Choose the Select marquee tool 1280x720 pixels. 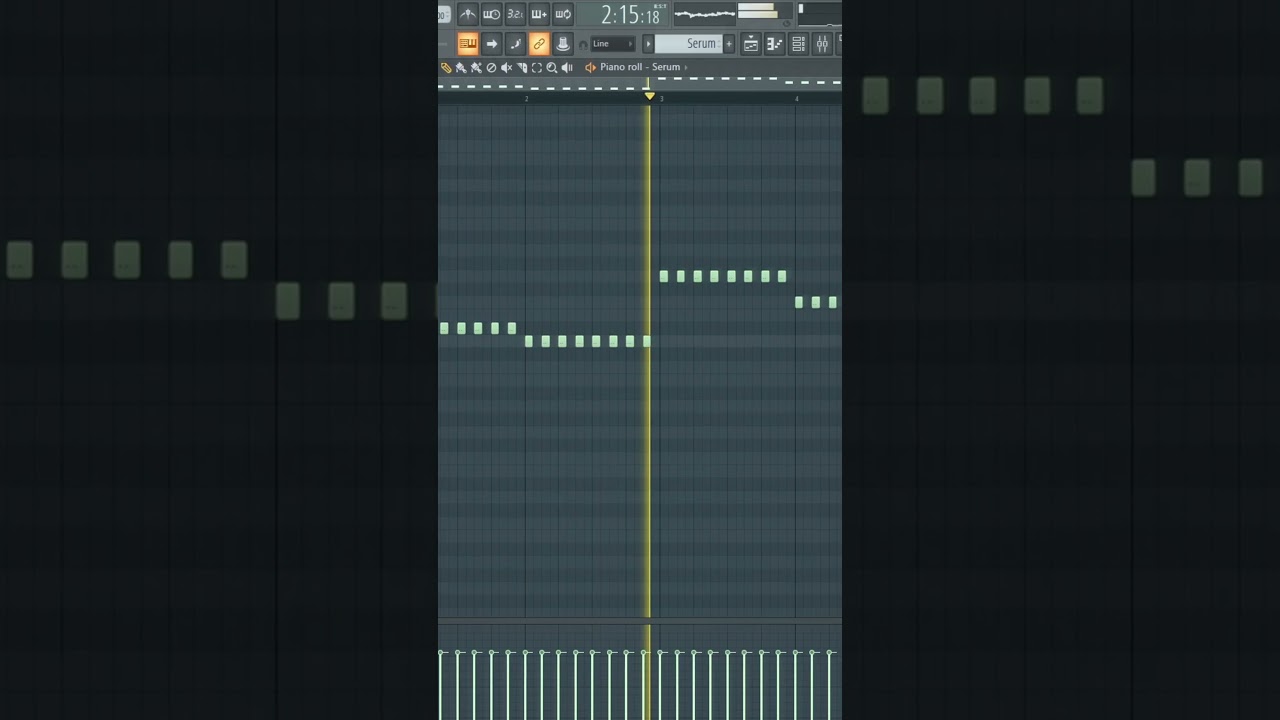point(537,67)
